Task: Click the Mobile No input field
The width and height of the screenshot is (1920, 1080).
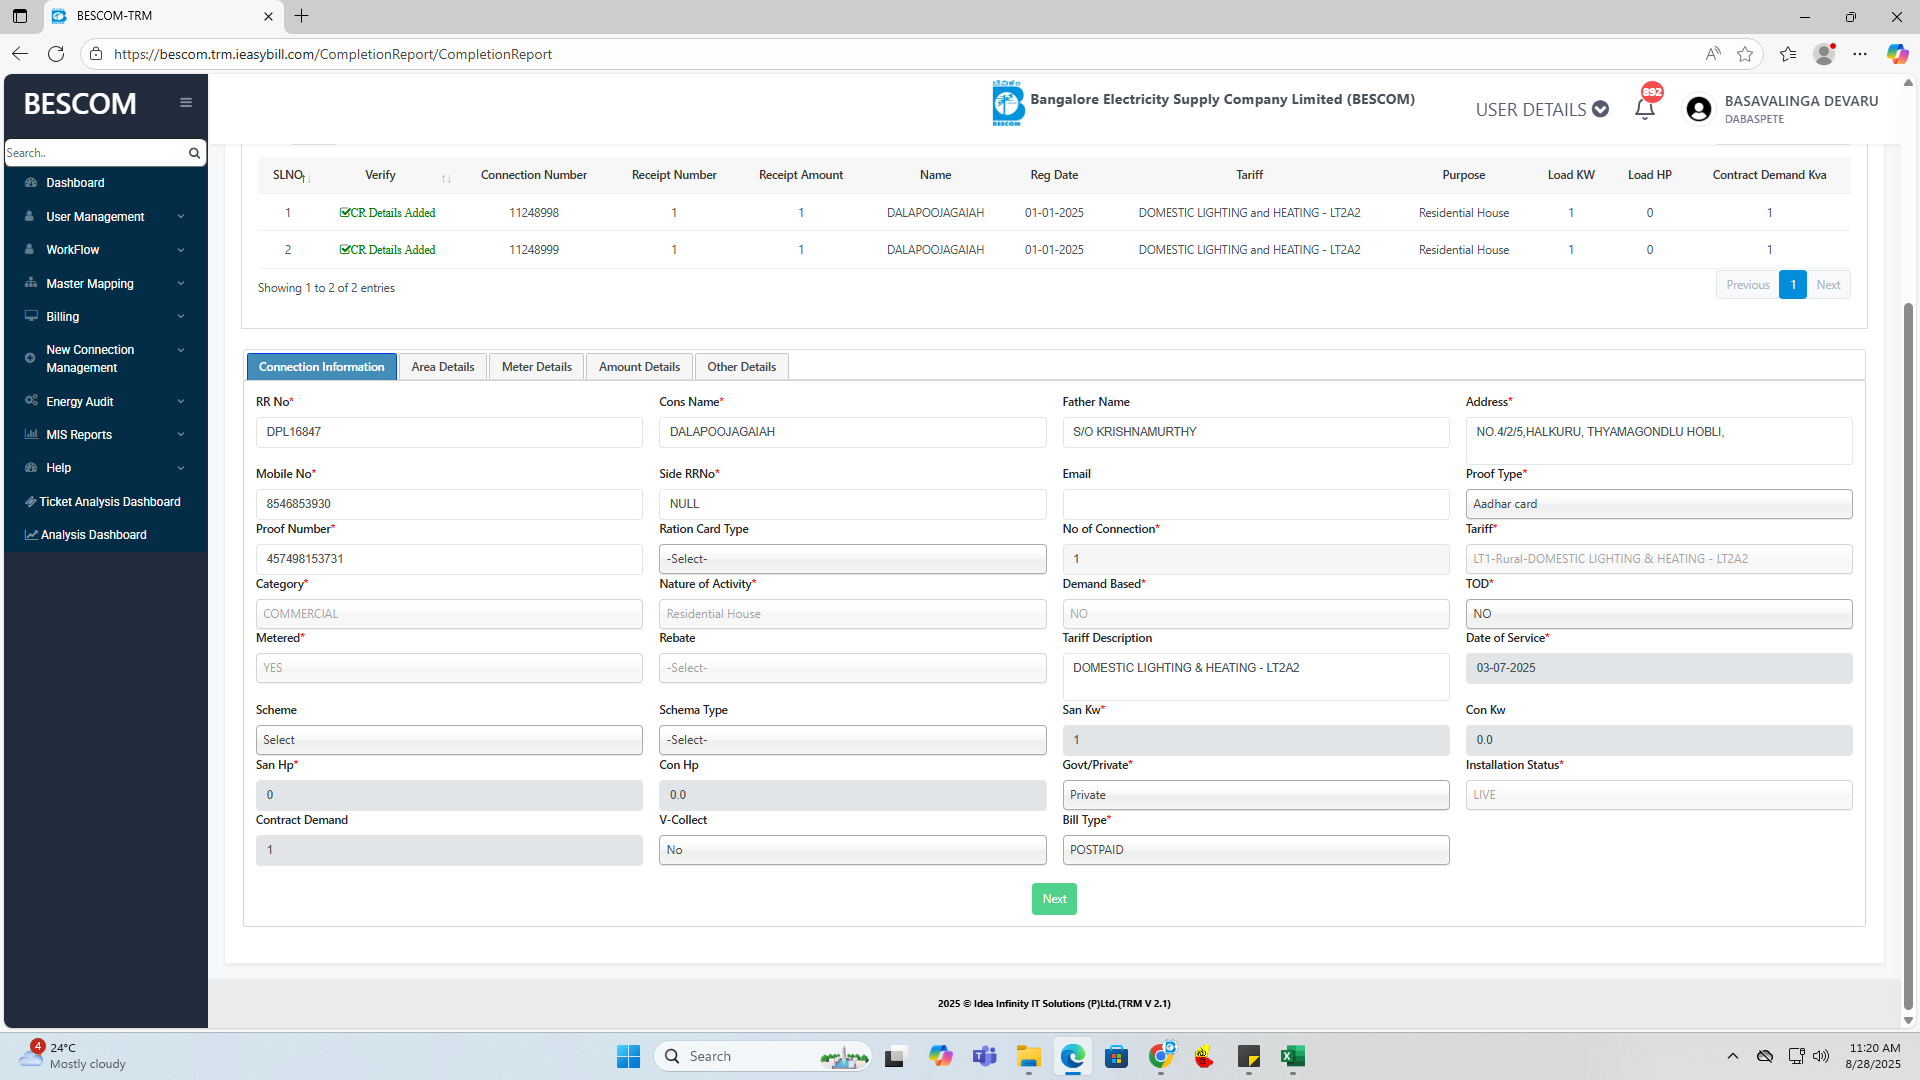Action: click(x=449, y=504)
